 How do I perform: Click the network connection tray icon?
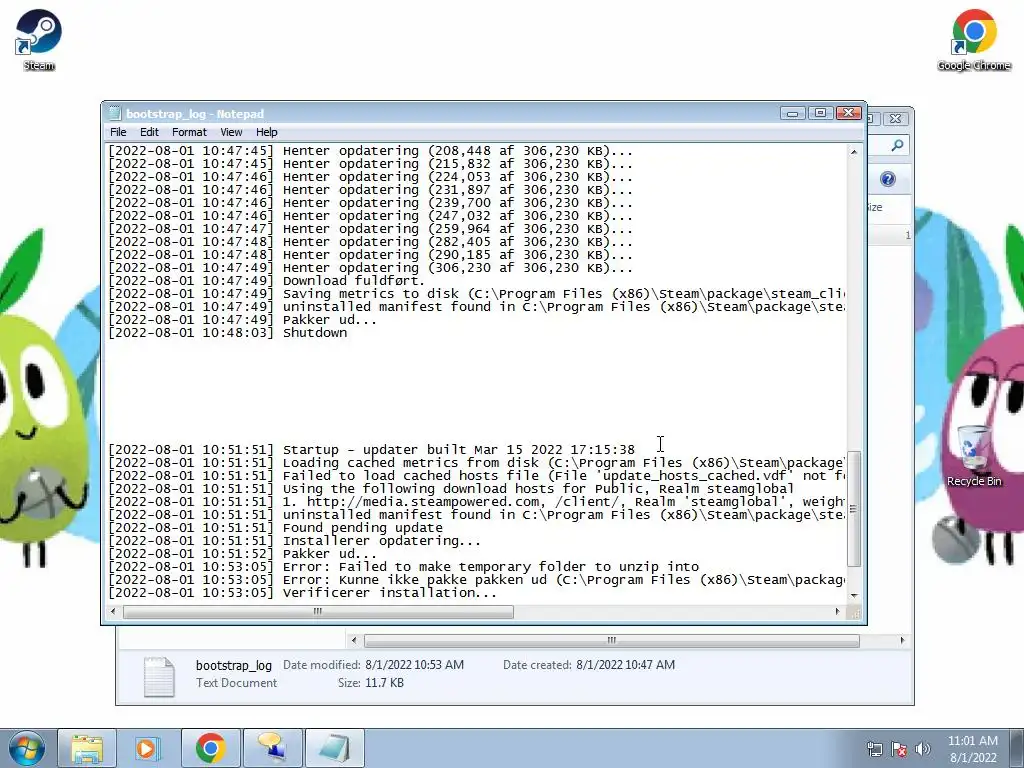pos(874,749)
